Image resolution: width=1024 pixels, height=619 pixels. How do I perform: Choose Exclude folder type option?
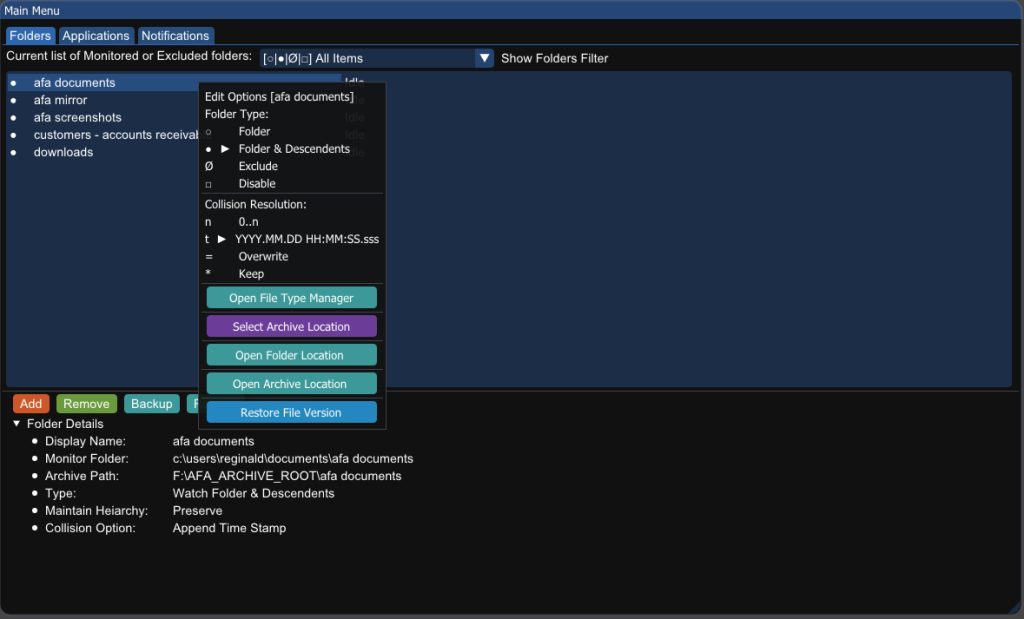point(292,166)
